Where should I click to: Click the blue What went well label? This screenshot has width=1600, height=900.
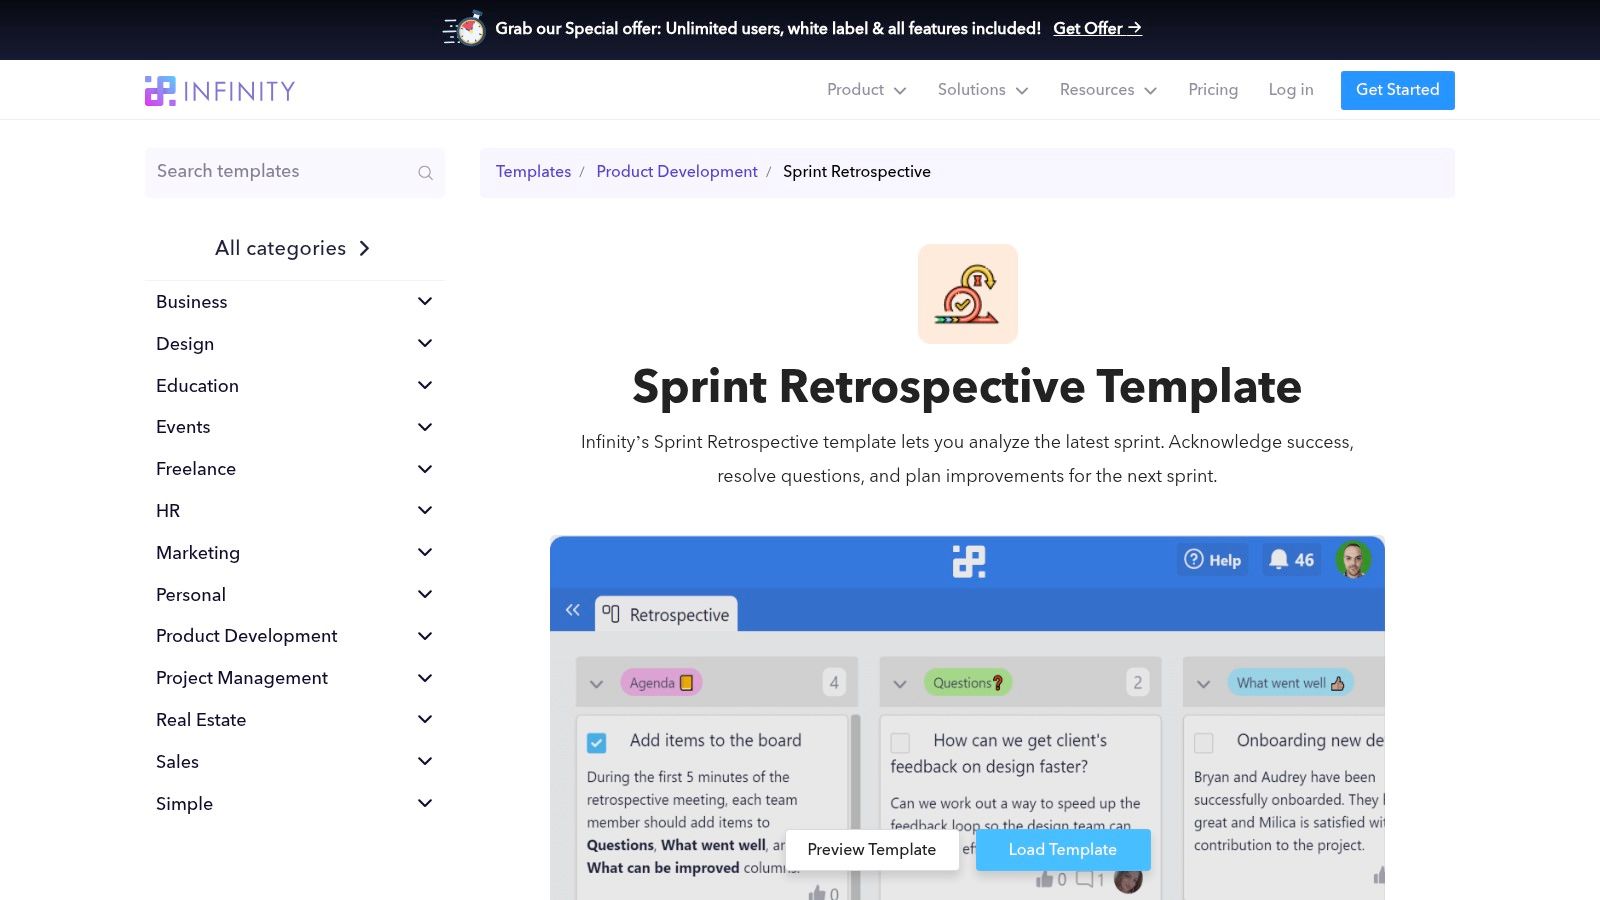[1290, 683]
